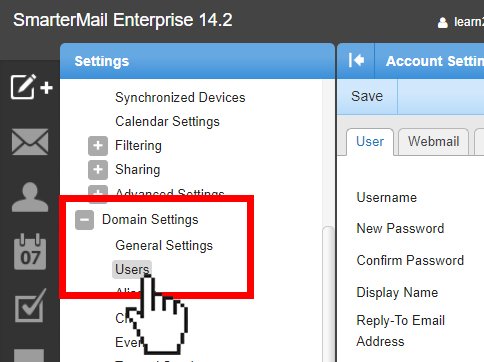The image size is (484, 362).
Task: Click the user profile icon in header
Action: click(x=442, y=23)
